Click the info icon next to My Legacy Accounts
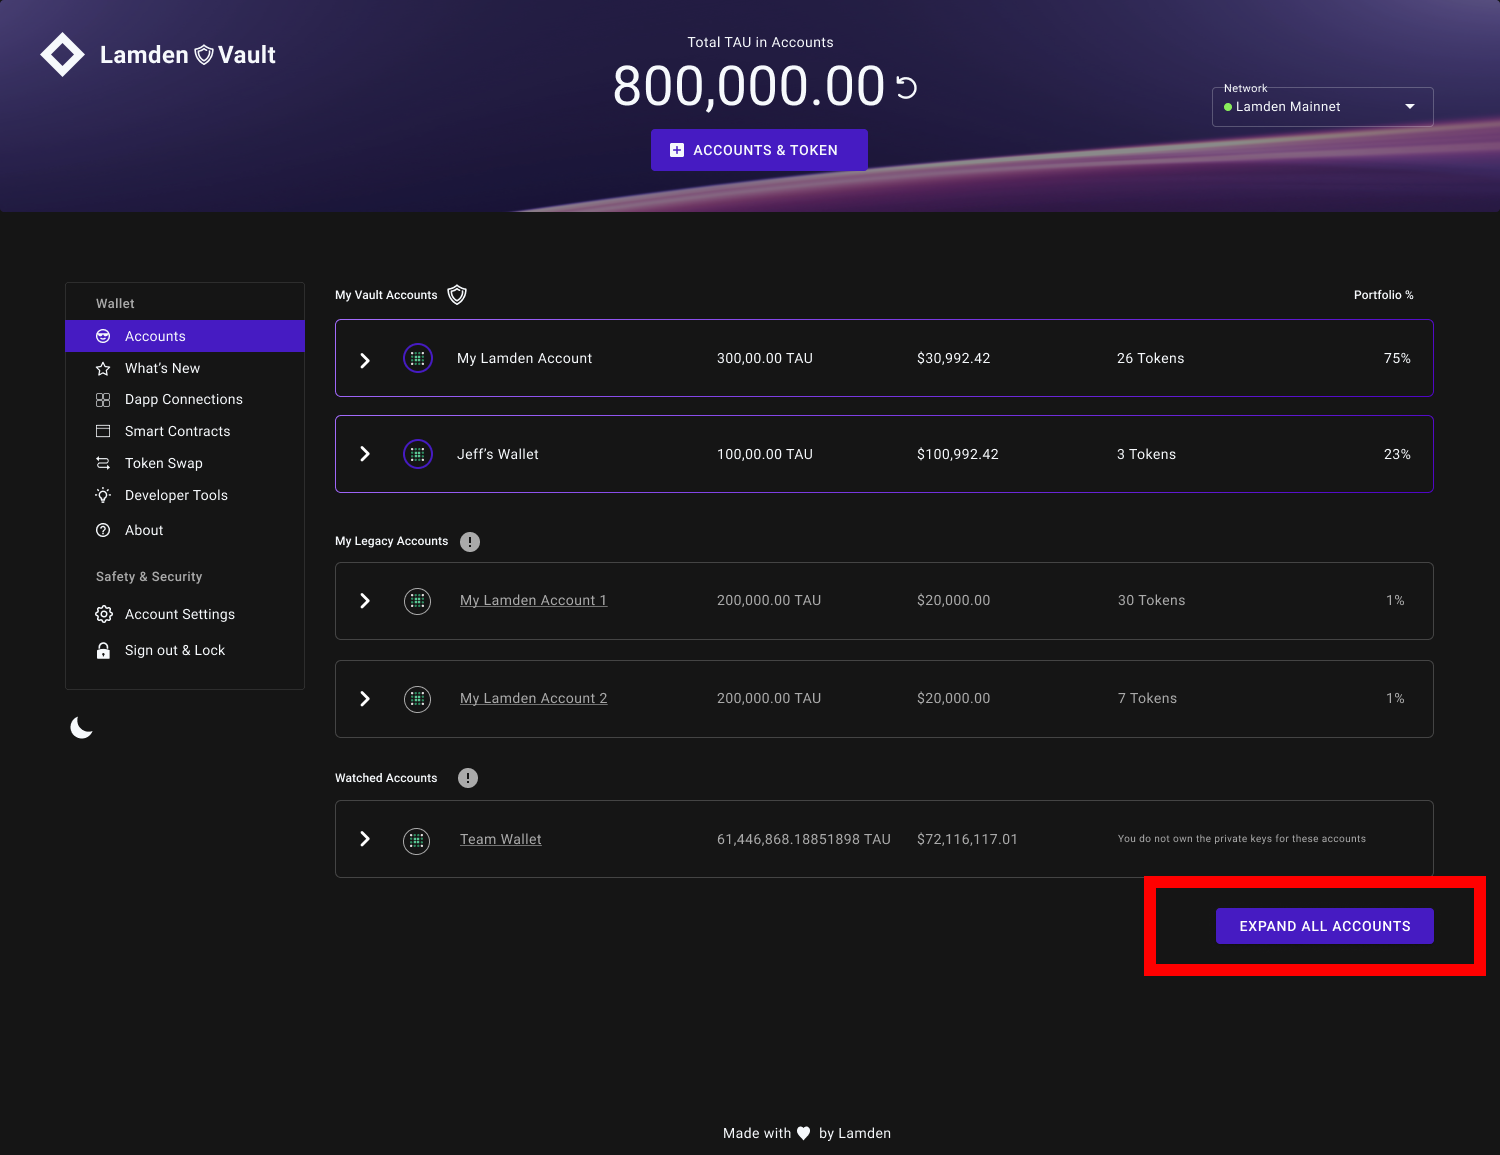This screenshot has width=1500, height=1155. click(x=470, y=542)
